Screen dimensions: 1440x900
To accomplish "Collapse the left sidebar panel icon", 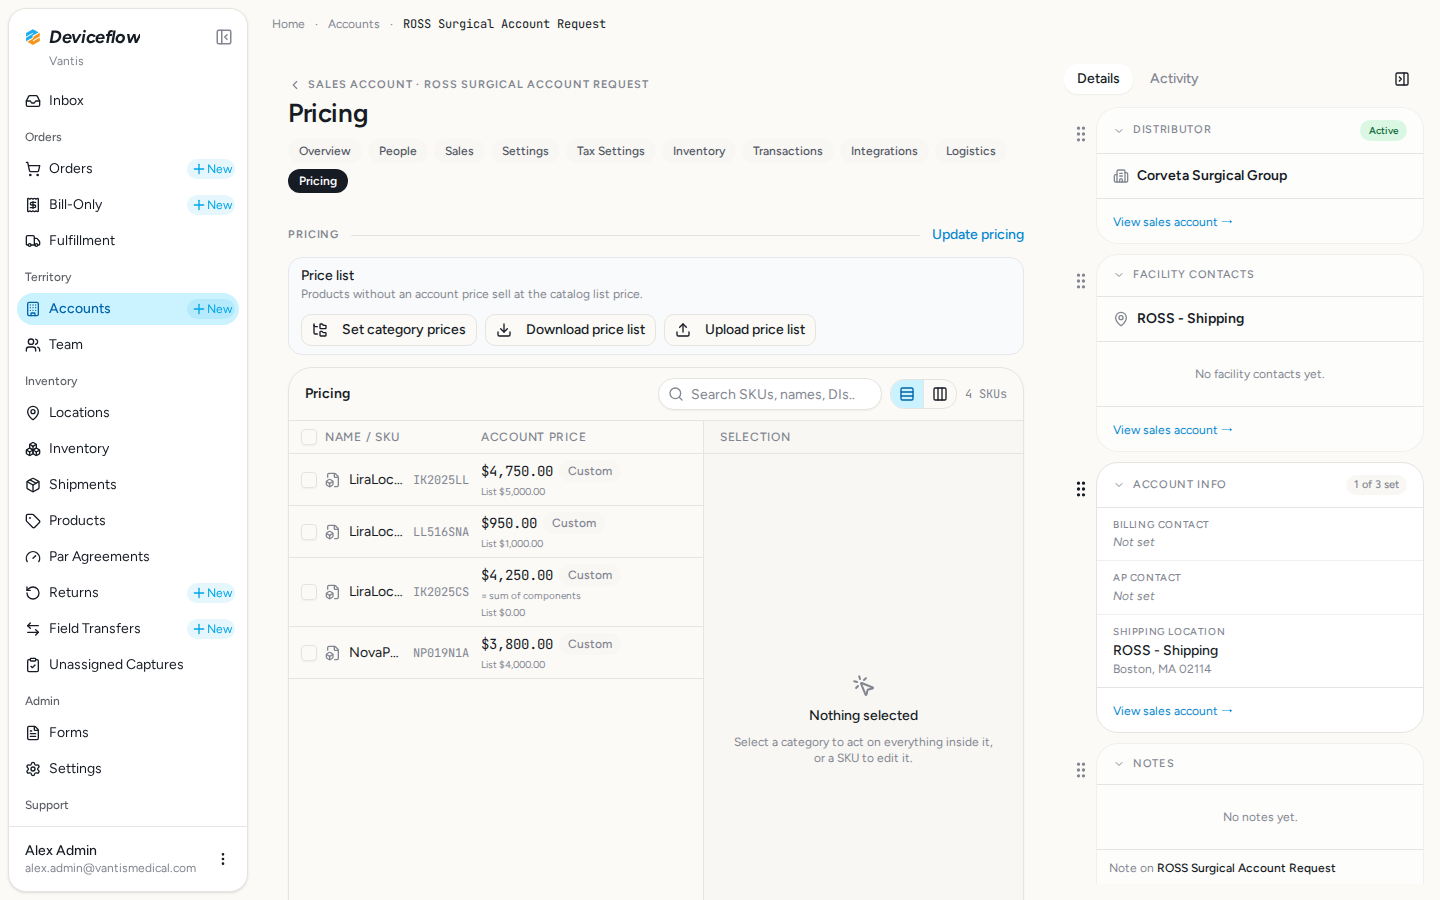I will coord(224,37).
